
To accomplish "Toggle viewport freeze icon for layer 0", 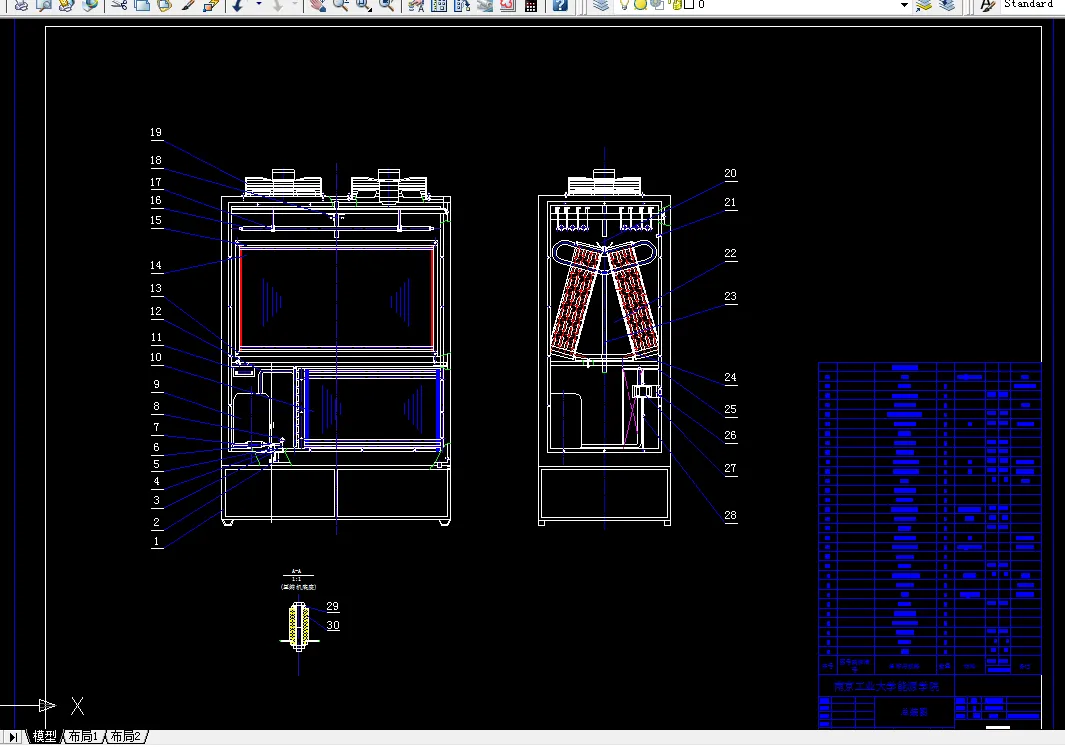I will pos(656,4).
